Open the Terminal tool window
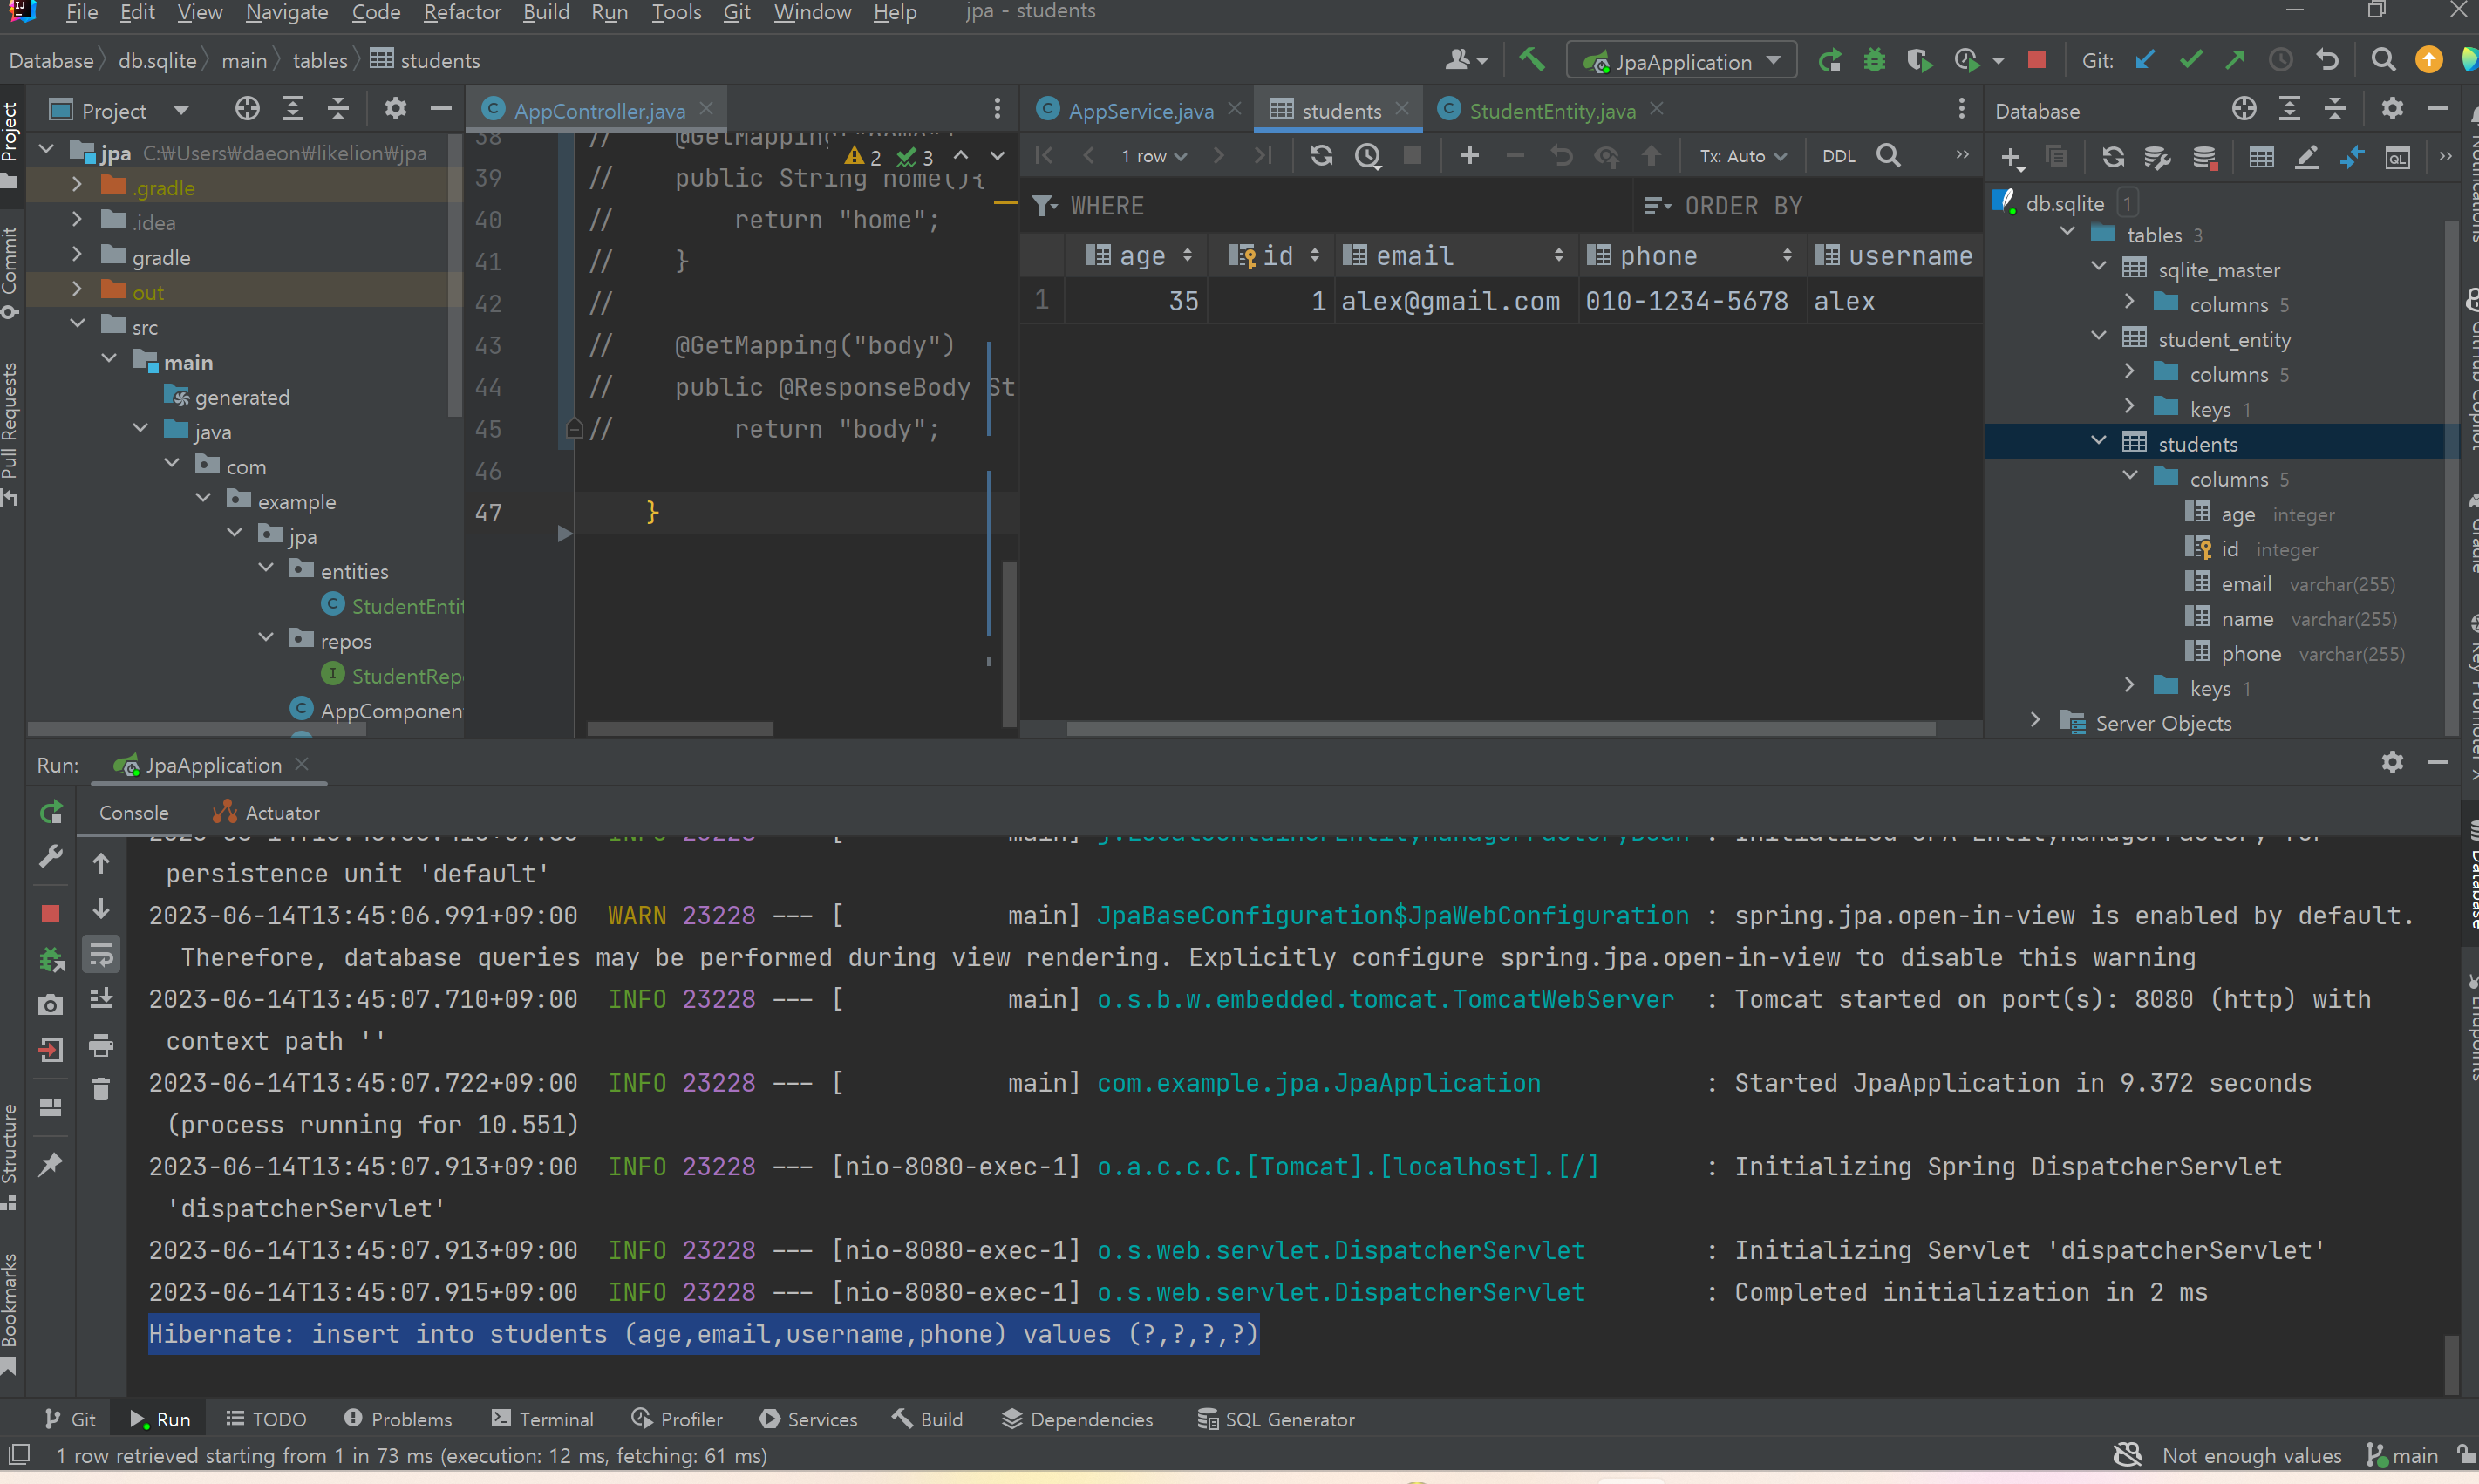The width and height of the screenshot is (2479, 1484). tap(543, 1419)
